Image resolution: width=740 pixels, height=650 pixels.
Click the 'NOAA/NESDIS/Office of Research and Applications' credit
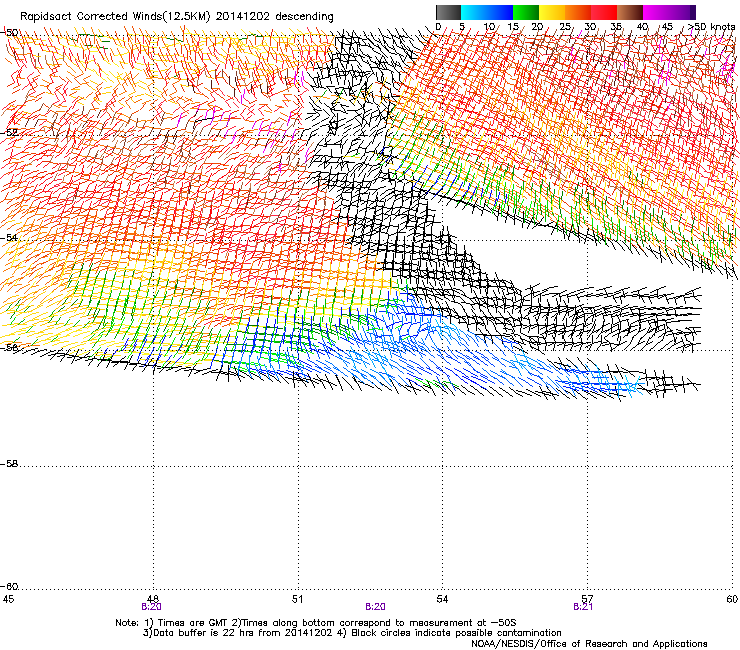coord(589,644)
